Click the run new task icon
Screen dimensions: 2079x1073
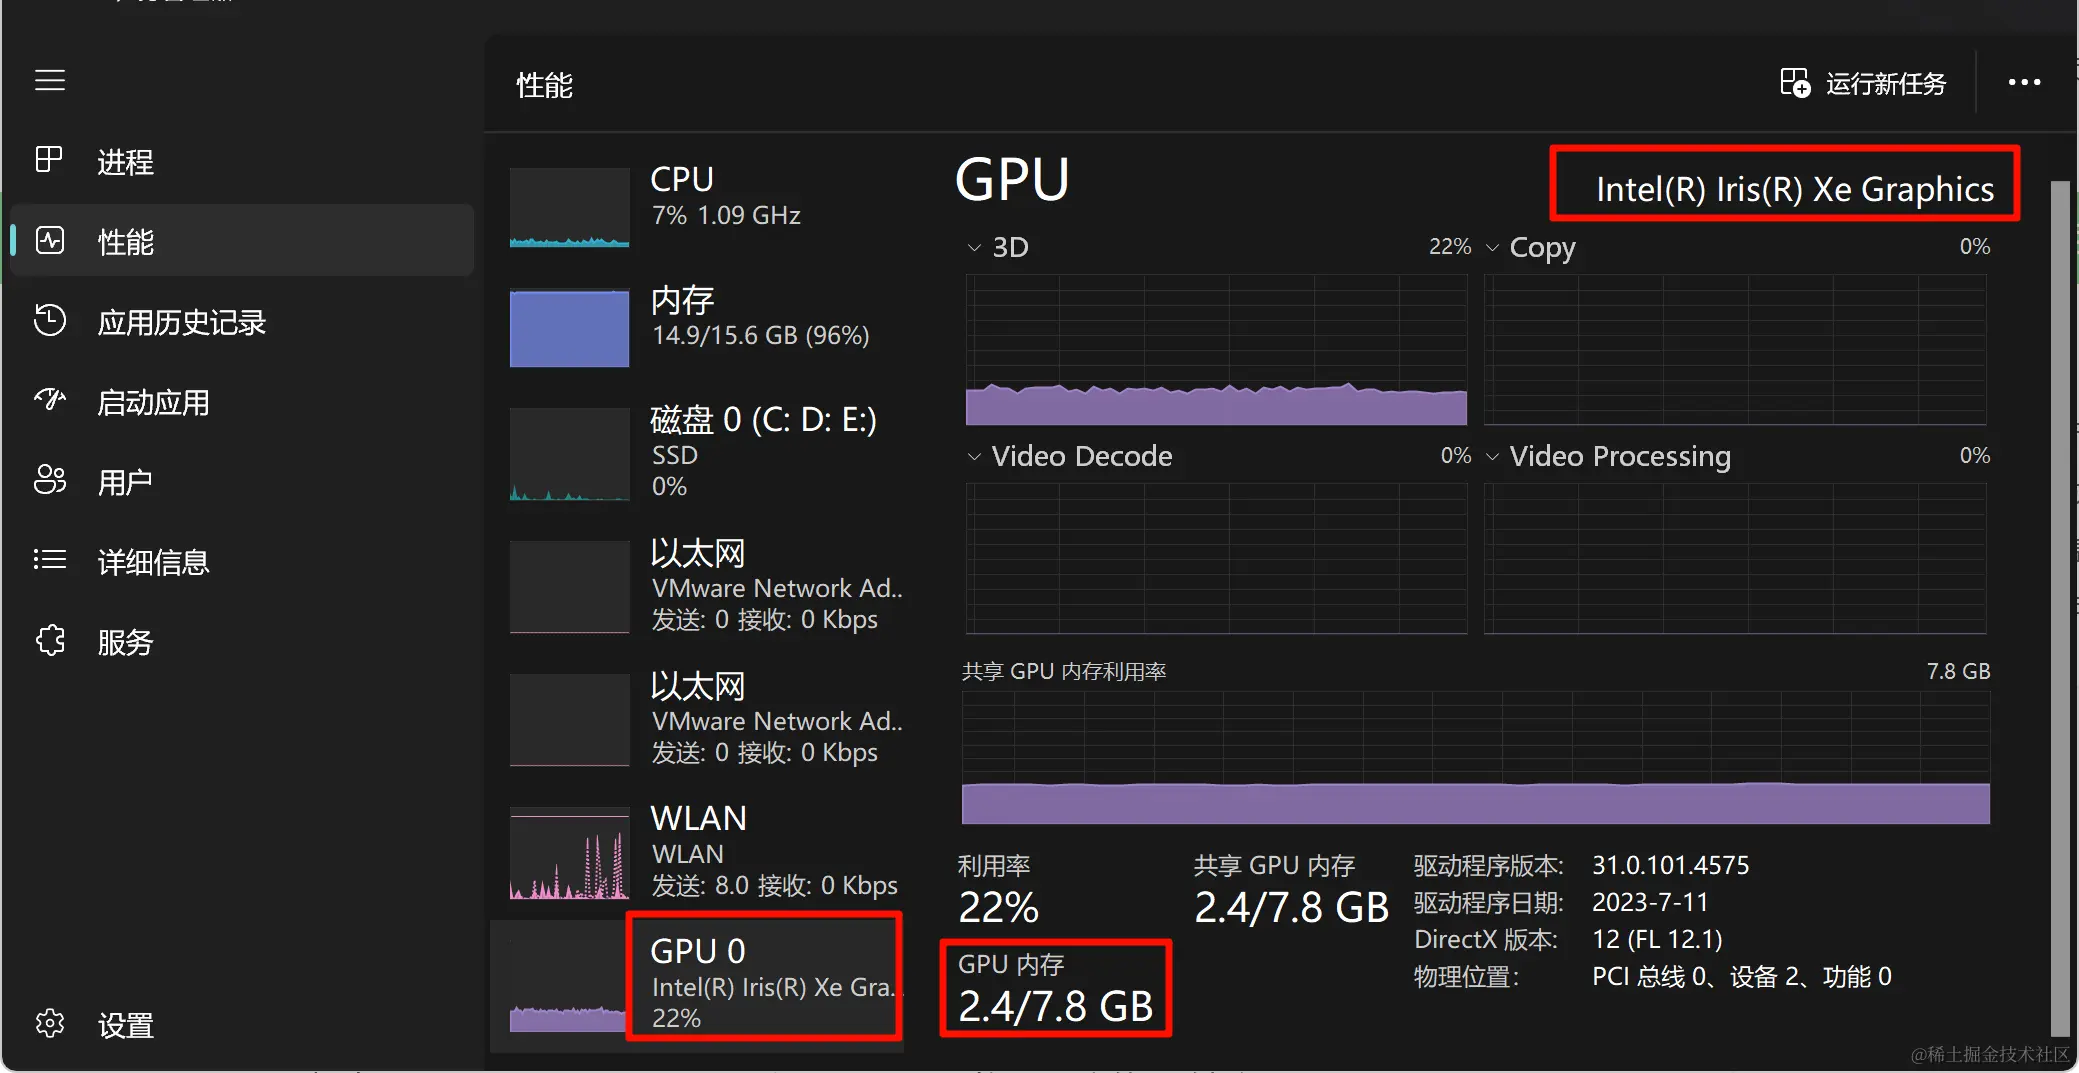1795,83
